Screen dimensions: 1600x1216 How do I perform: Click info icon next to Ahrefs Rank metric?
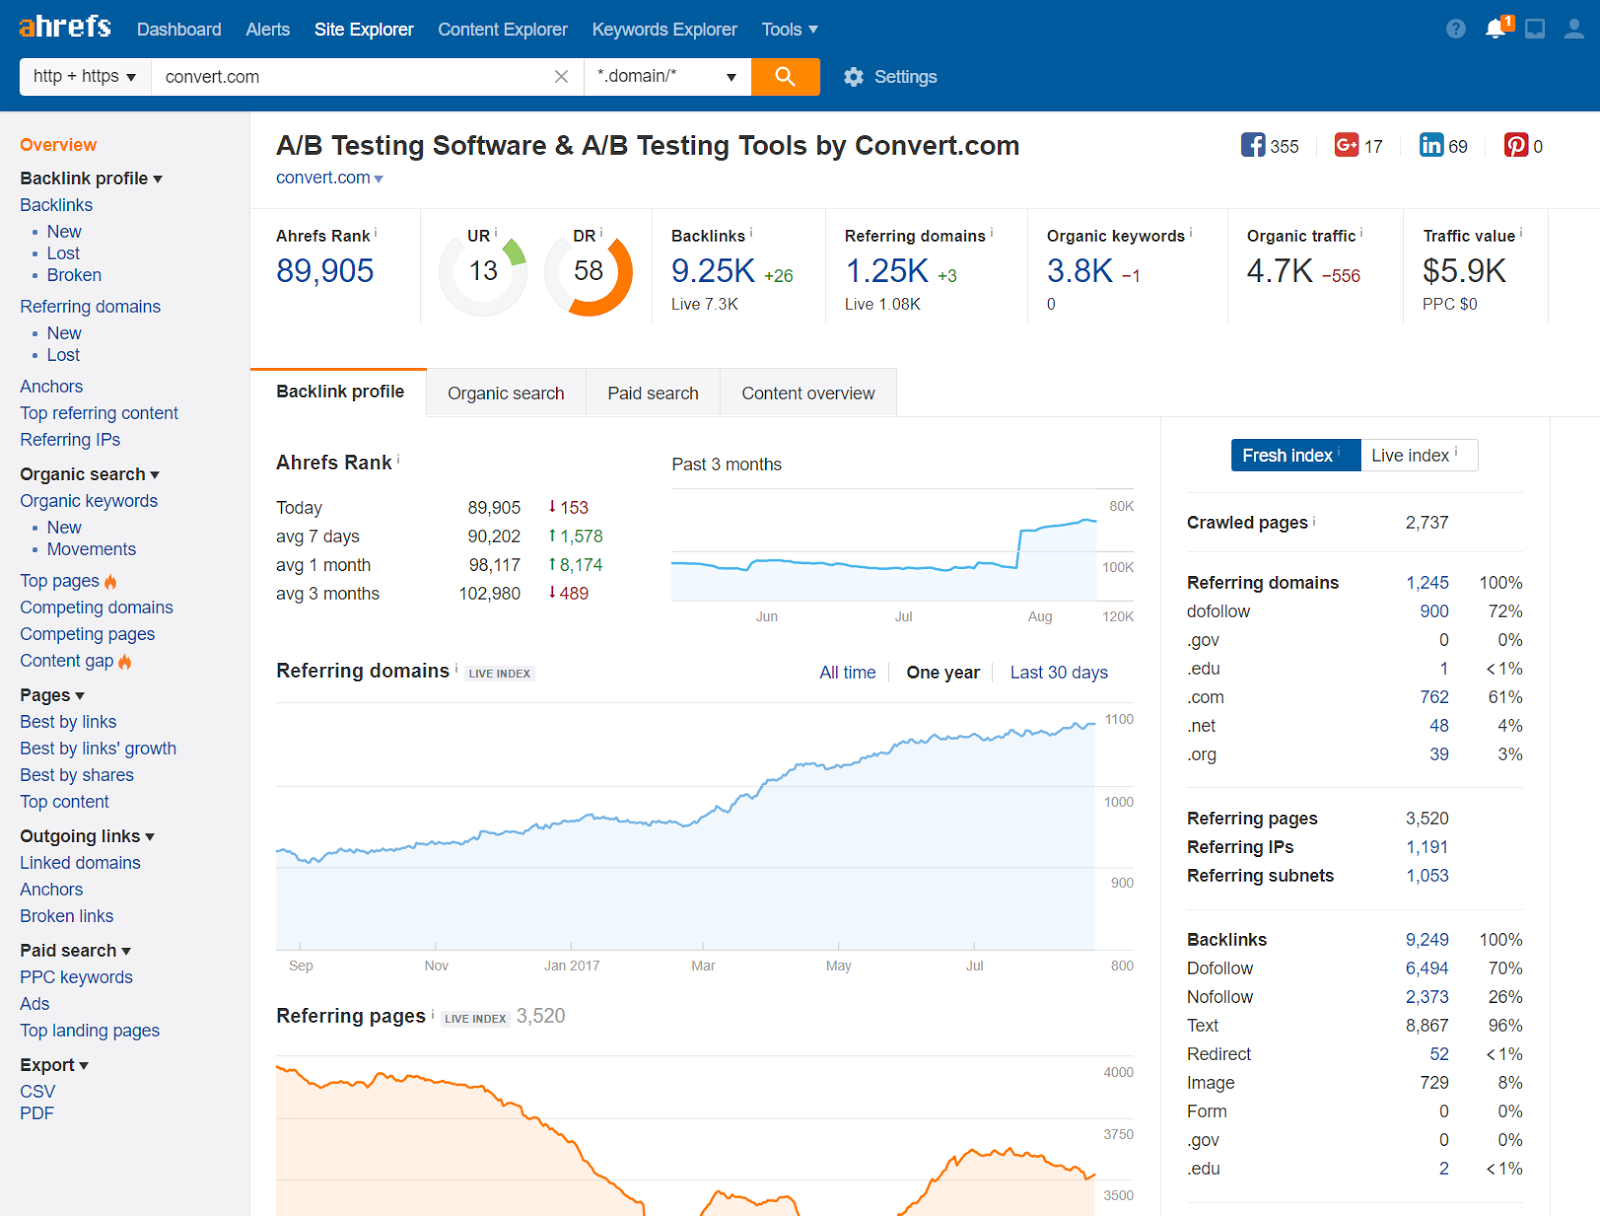pos(375,233)
